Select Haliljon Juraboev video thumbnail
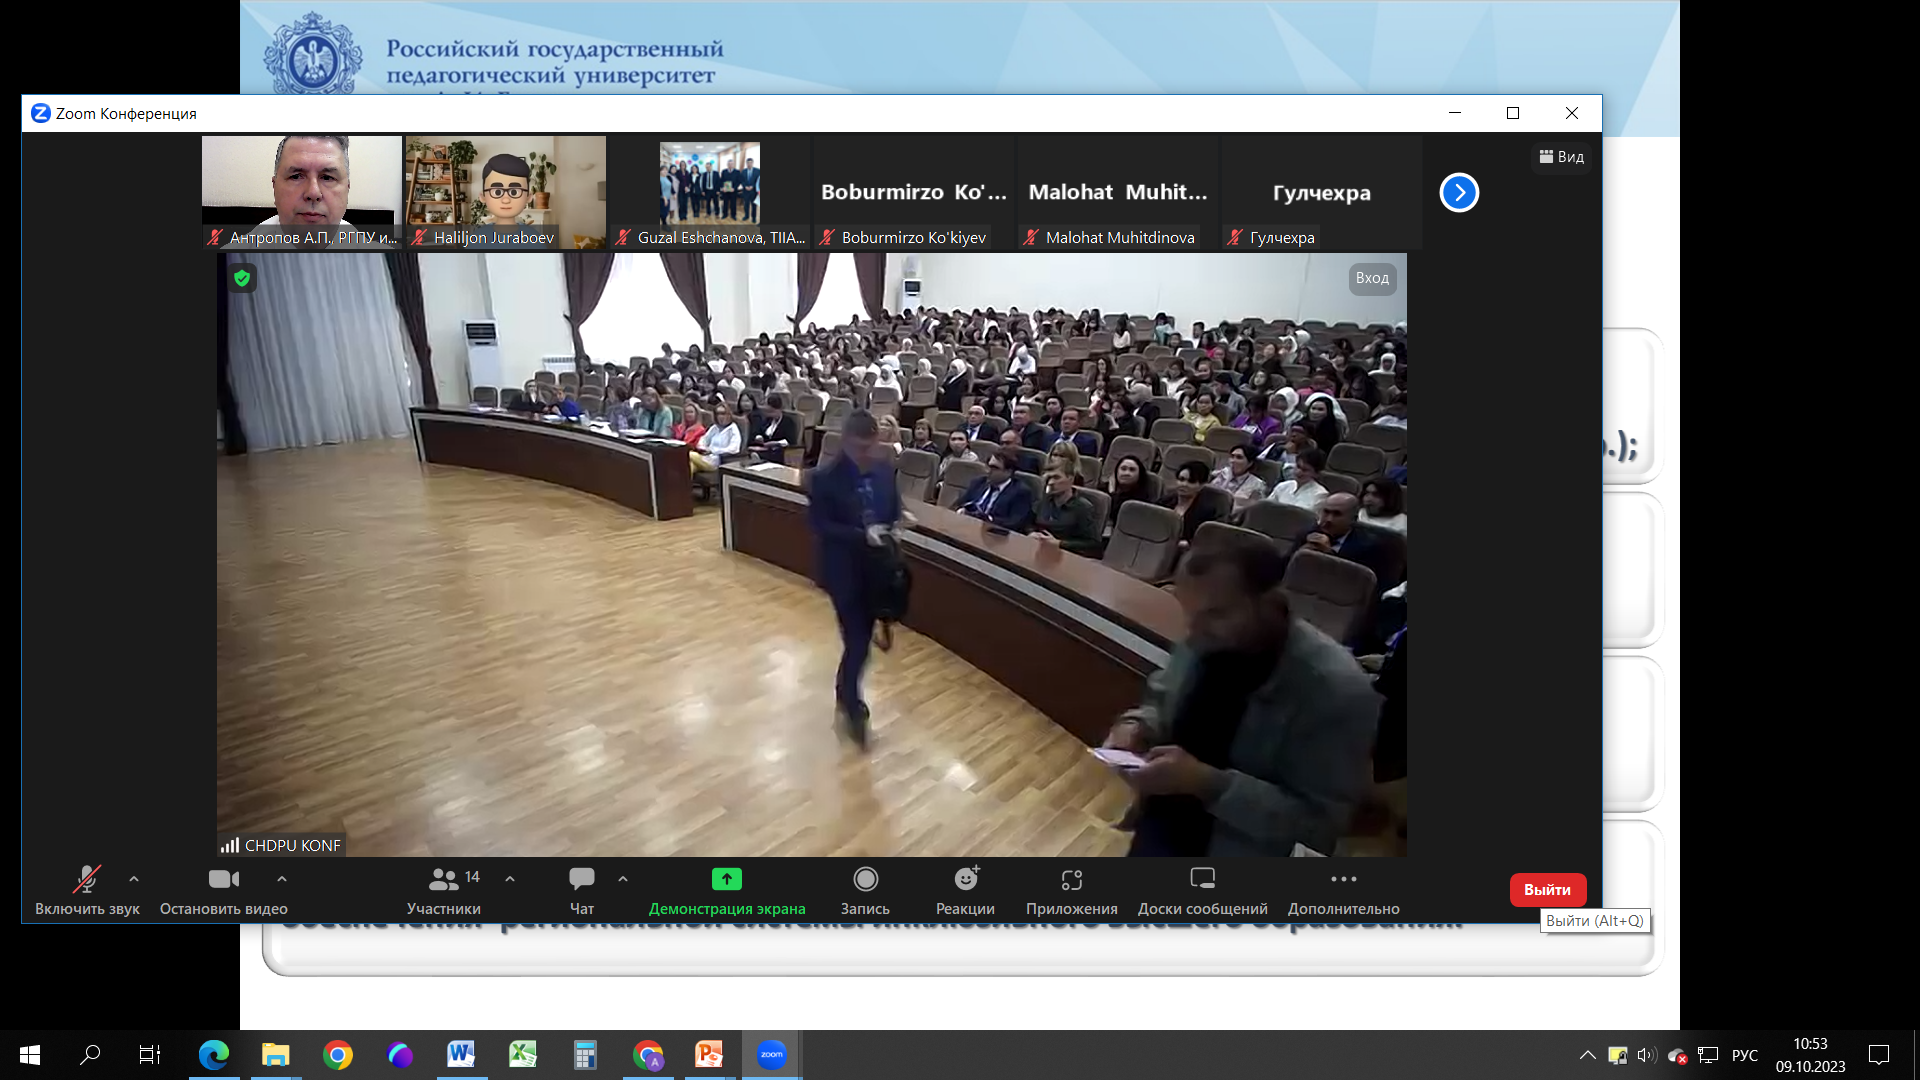Image resolution: width=1920 pixels, height=1080 pixels. click(506, 192)
